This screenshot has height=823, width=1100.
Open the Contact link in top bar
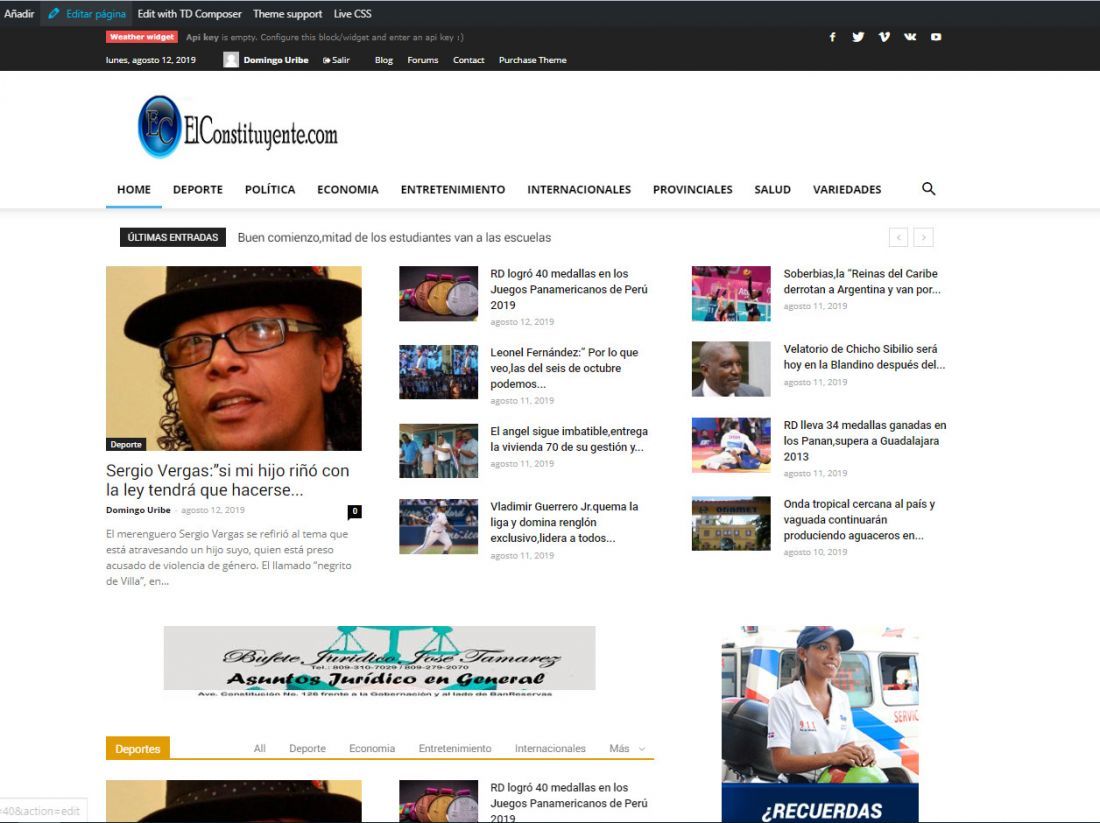click(469, 60)
